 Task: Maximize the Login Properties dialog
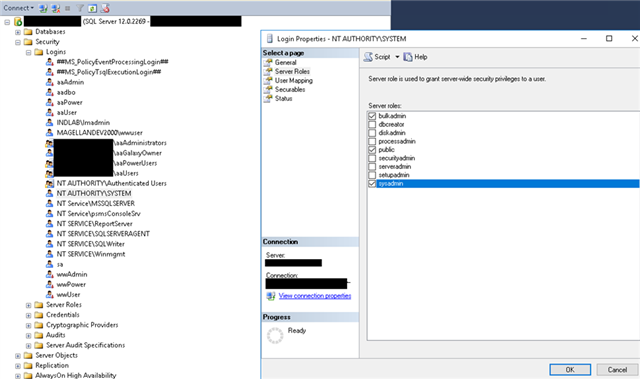609,38
